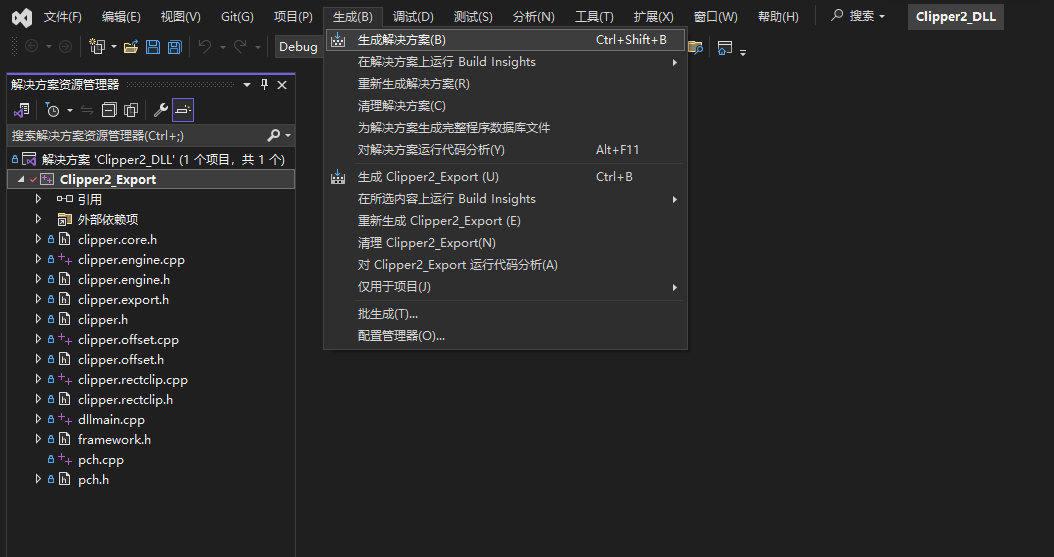Toggle the preview selected items button
The image size is (1054, 557).
click(183, 110)
